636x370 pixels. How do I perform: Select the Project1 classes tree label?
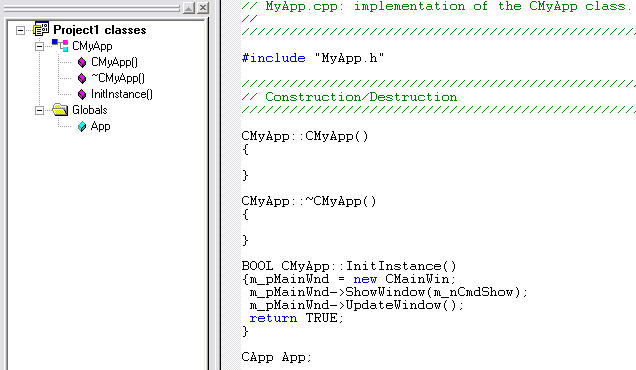pos(100,30)
